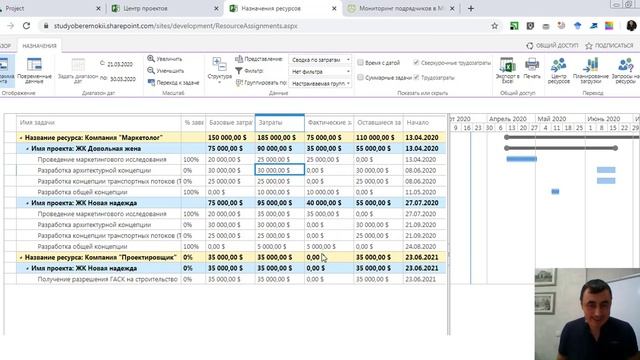Collapse ЖК Новая надежда under Проектировщик
640x360 pixels.
click(x=27, y=269)
